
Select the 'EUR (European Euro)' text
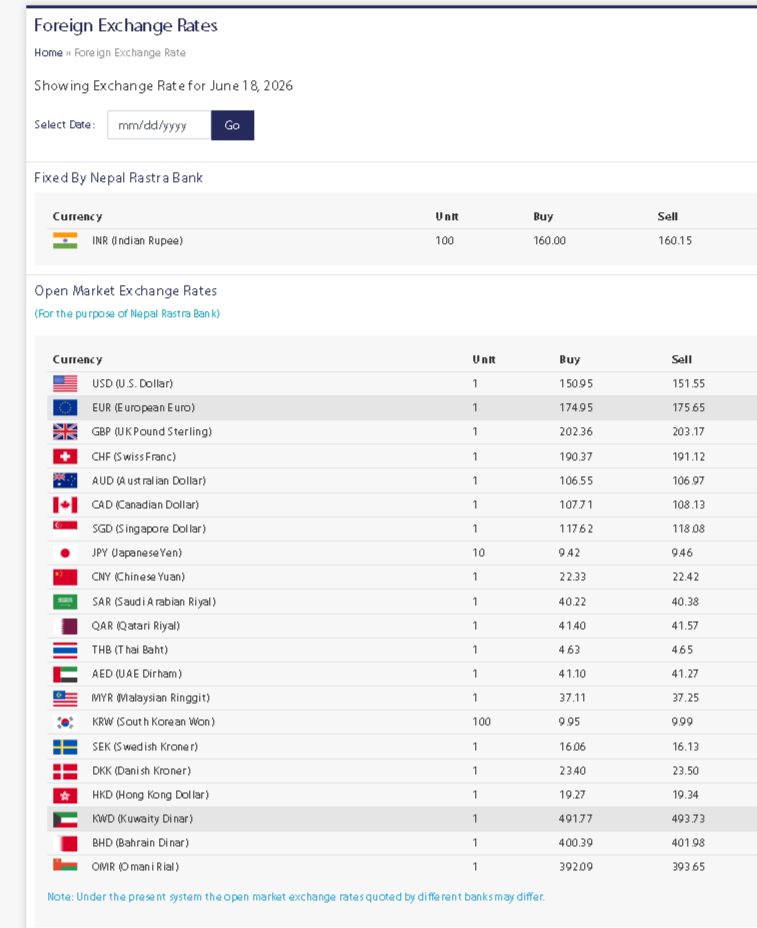pos(143,407)
